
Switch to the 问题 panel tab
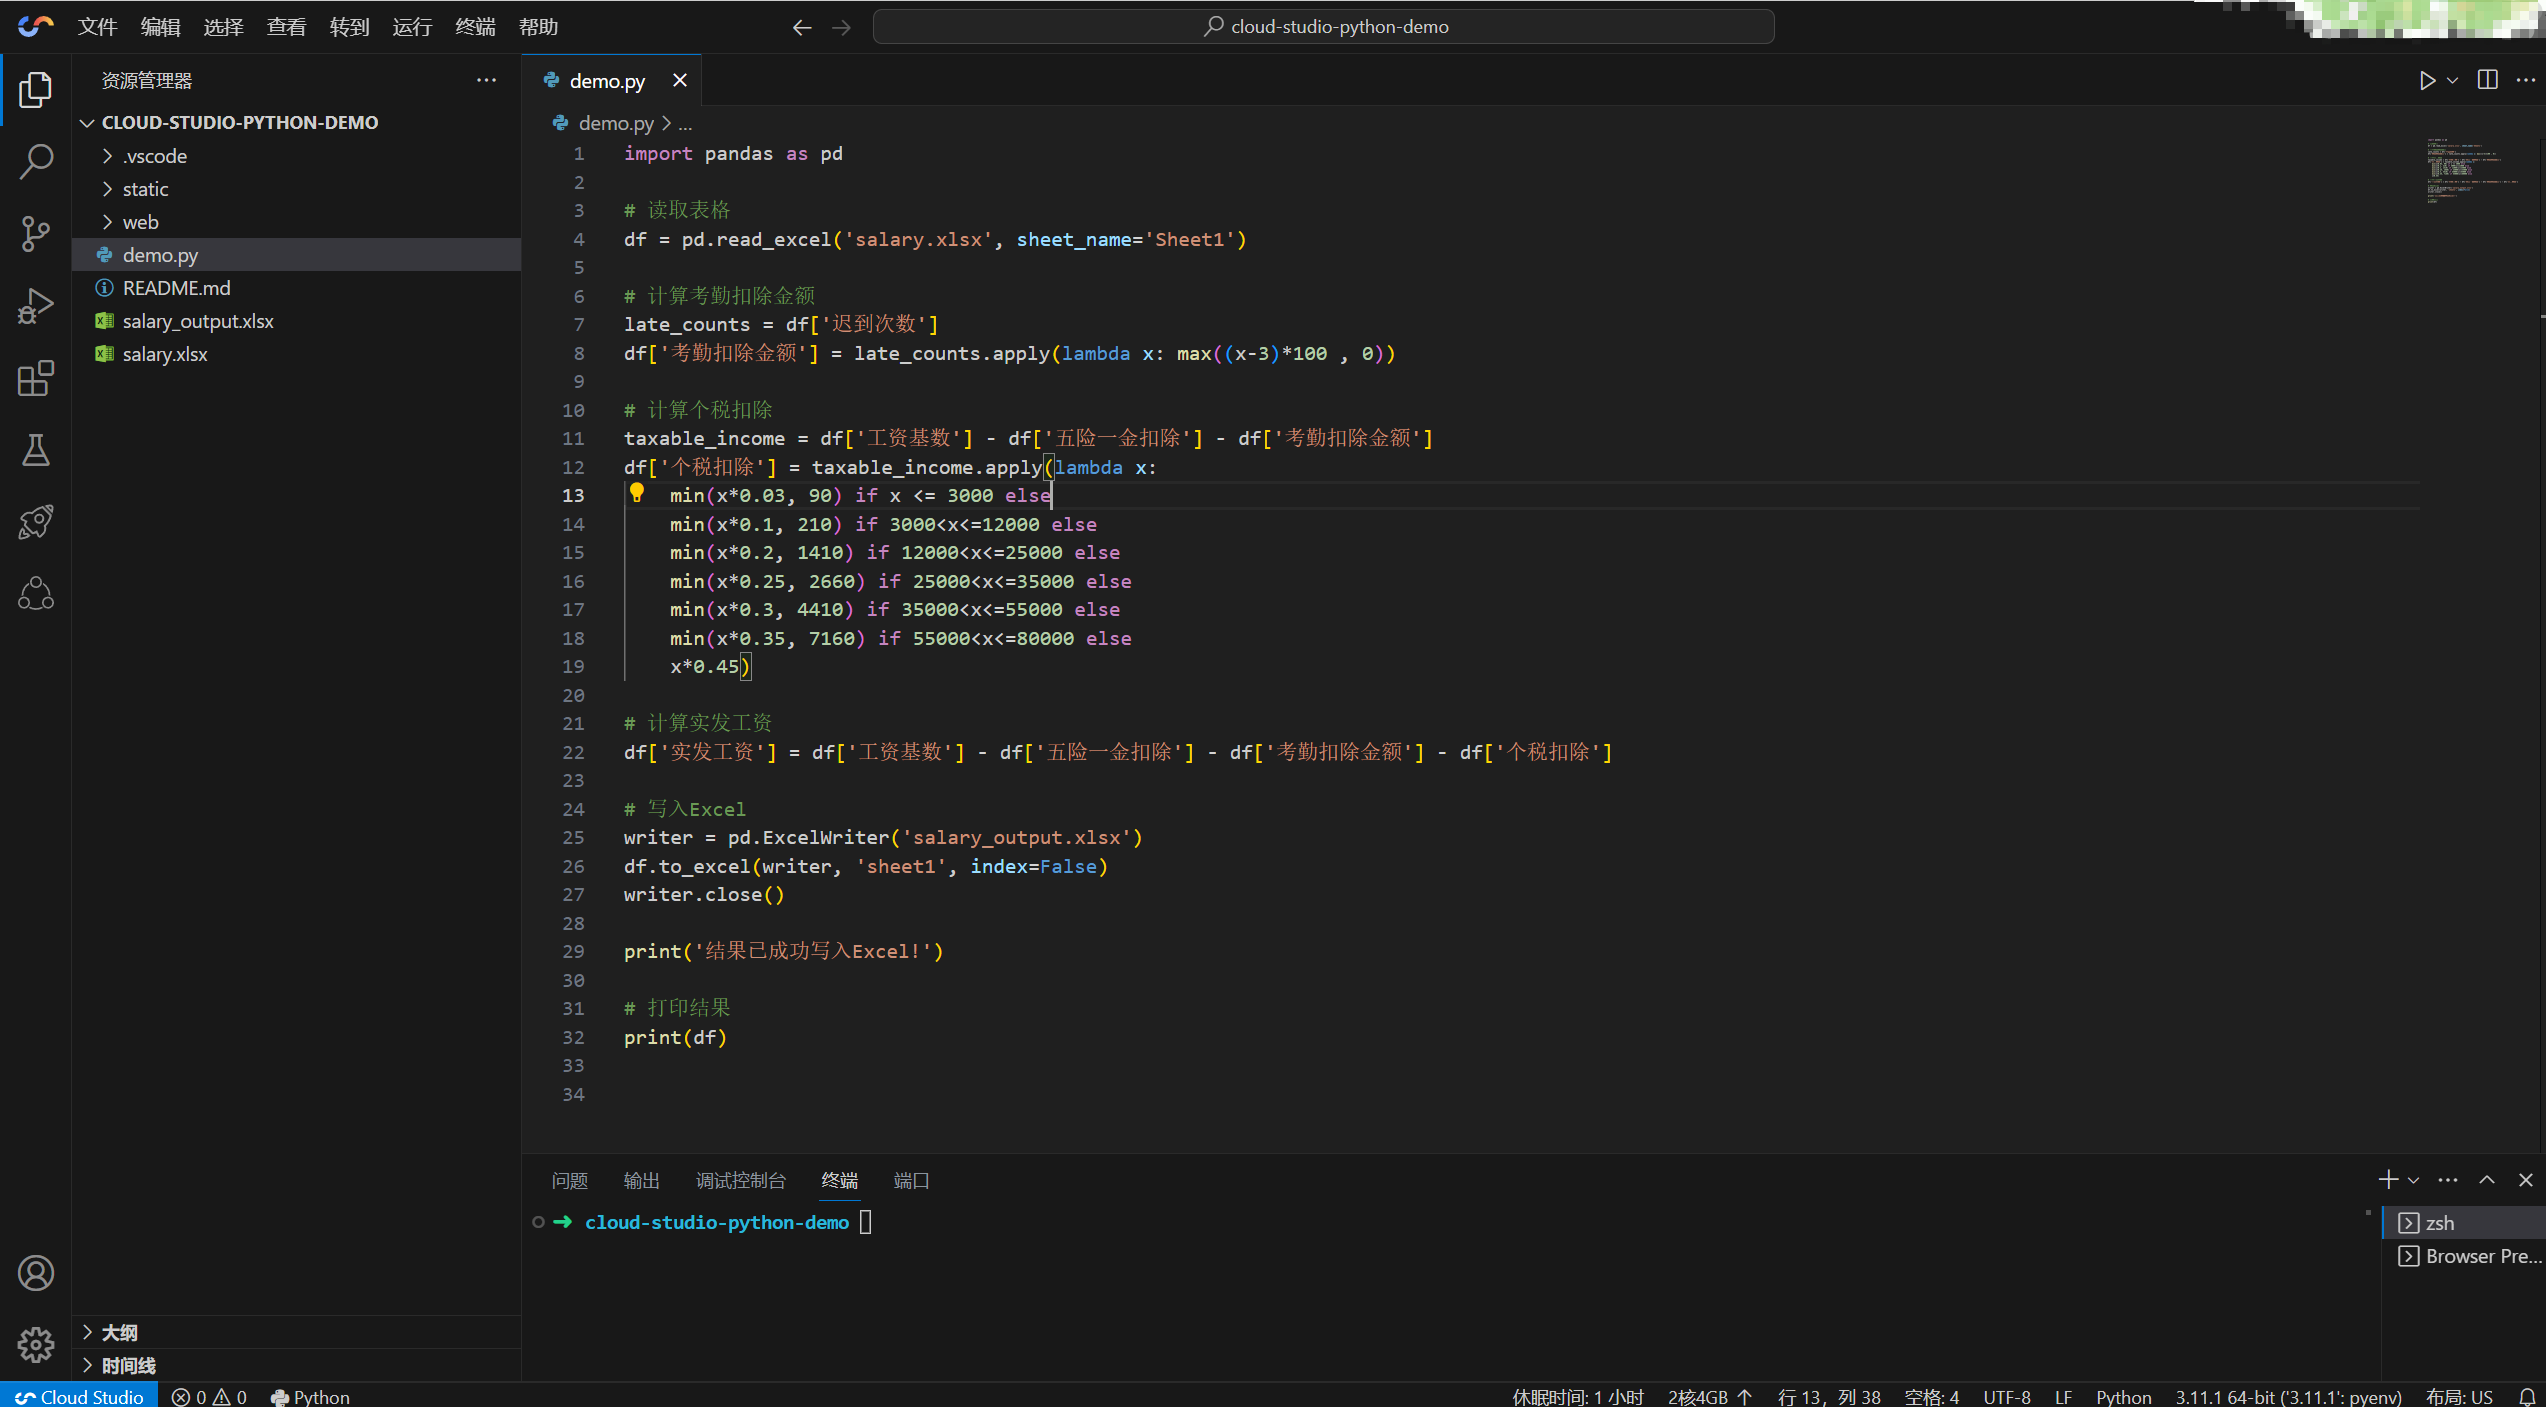coord(570,1181)
